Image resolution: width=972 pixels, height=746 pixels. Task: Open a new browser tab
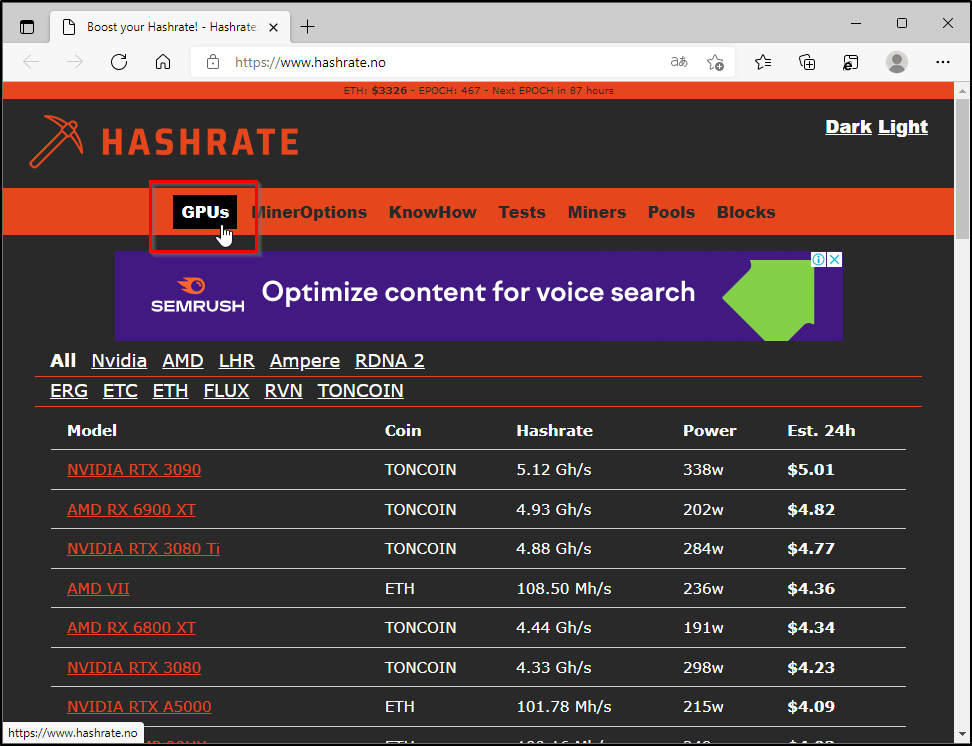pos(307,27)
